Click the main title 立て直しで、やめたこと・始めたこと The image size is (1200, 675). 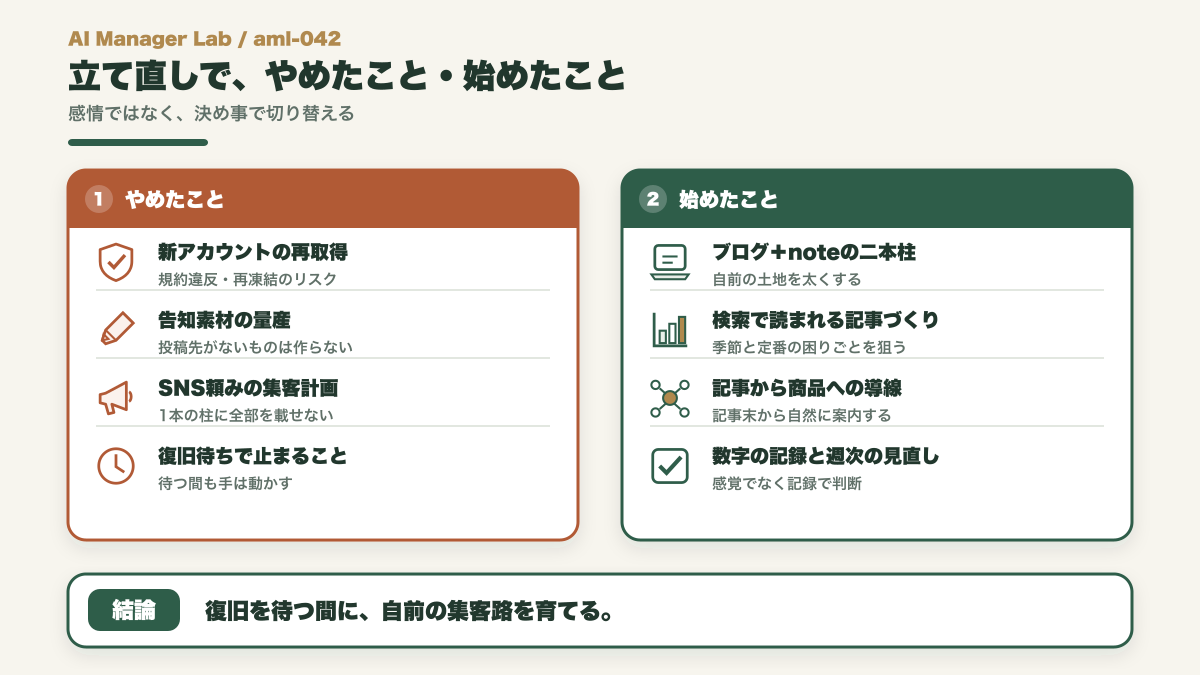(347, 77)
